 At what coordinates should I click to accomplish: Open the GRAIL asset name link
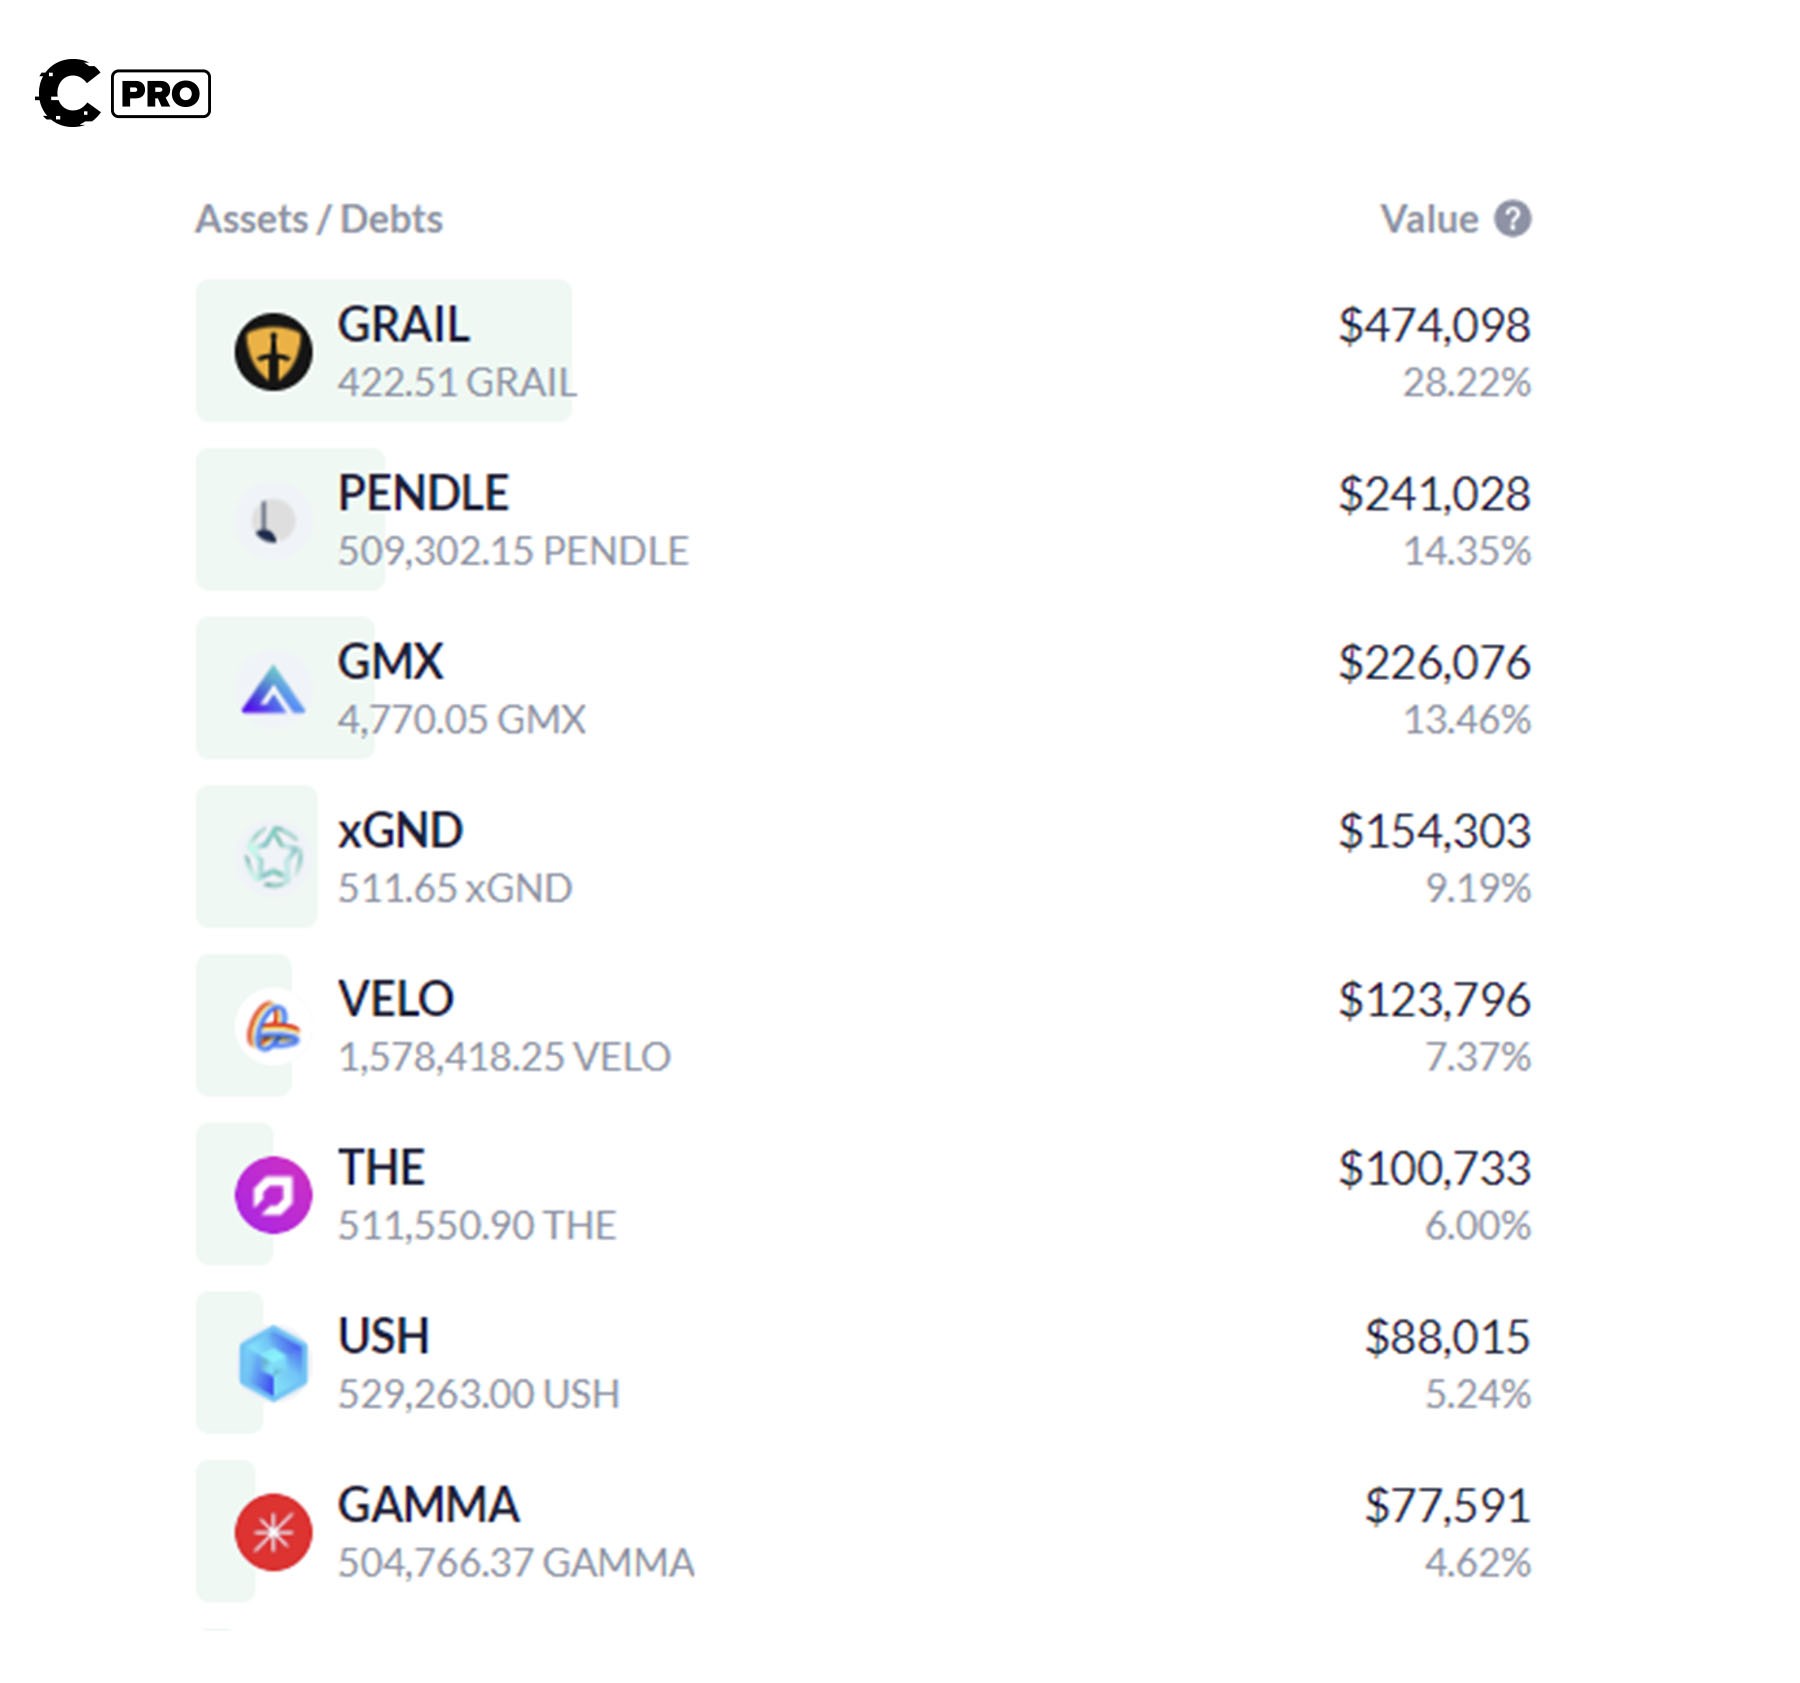click(403, 325)
